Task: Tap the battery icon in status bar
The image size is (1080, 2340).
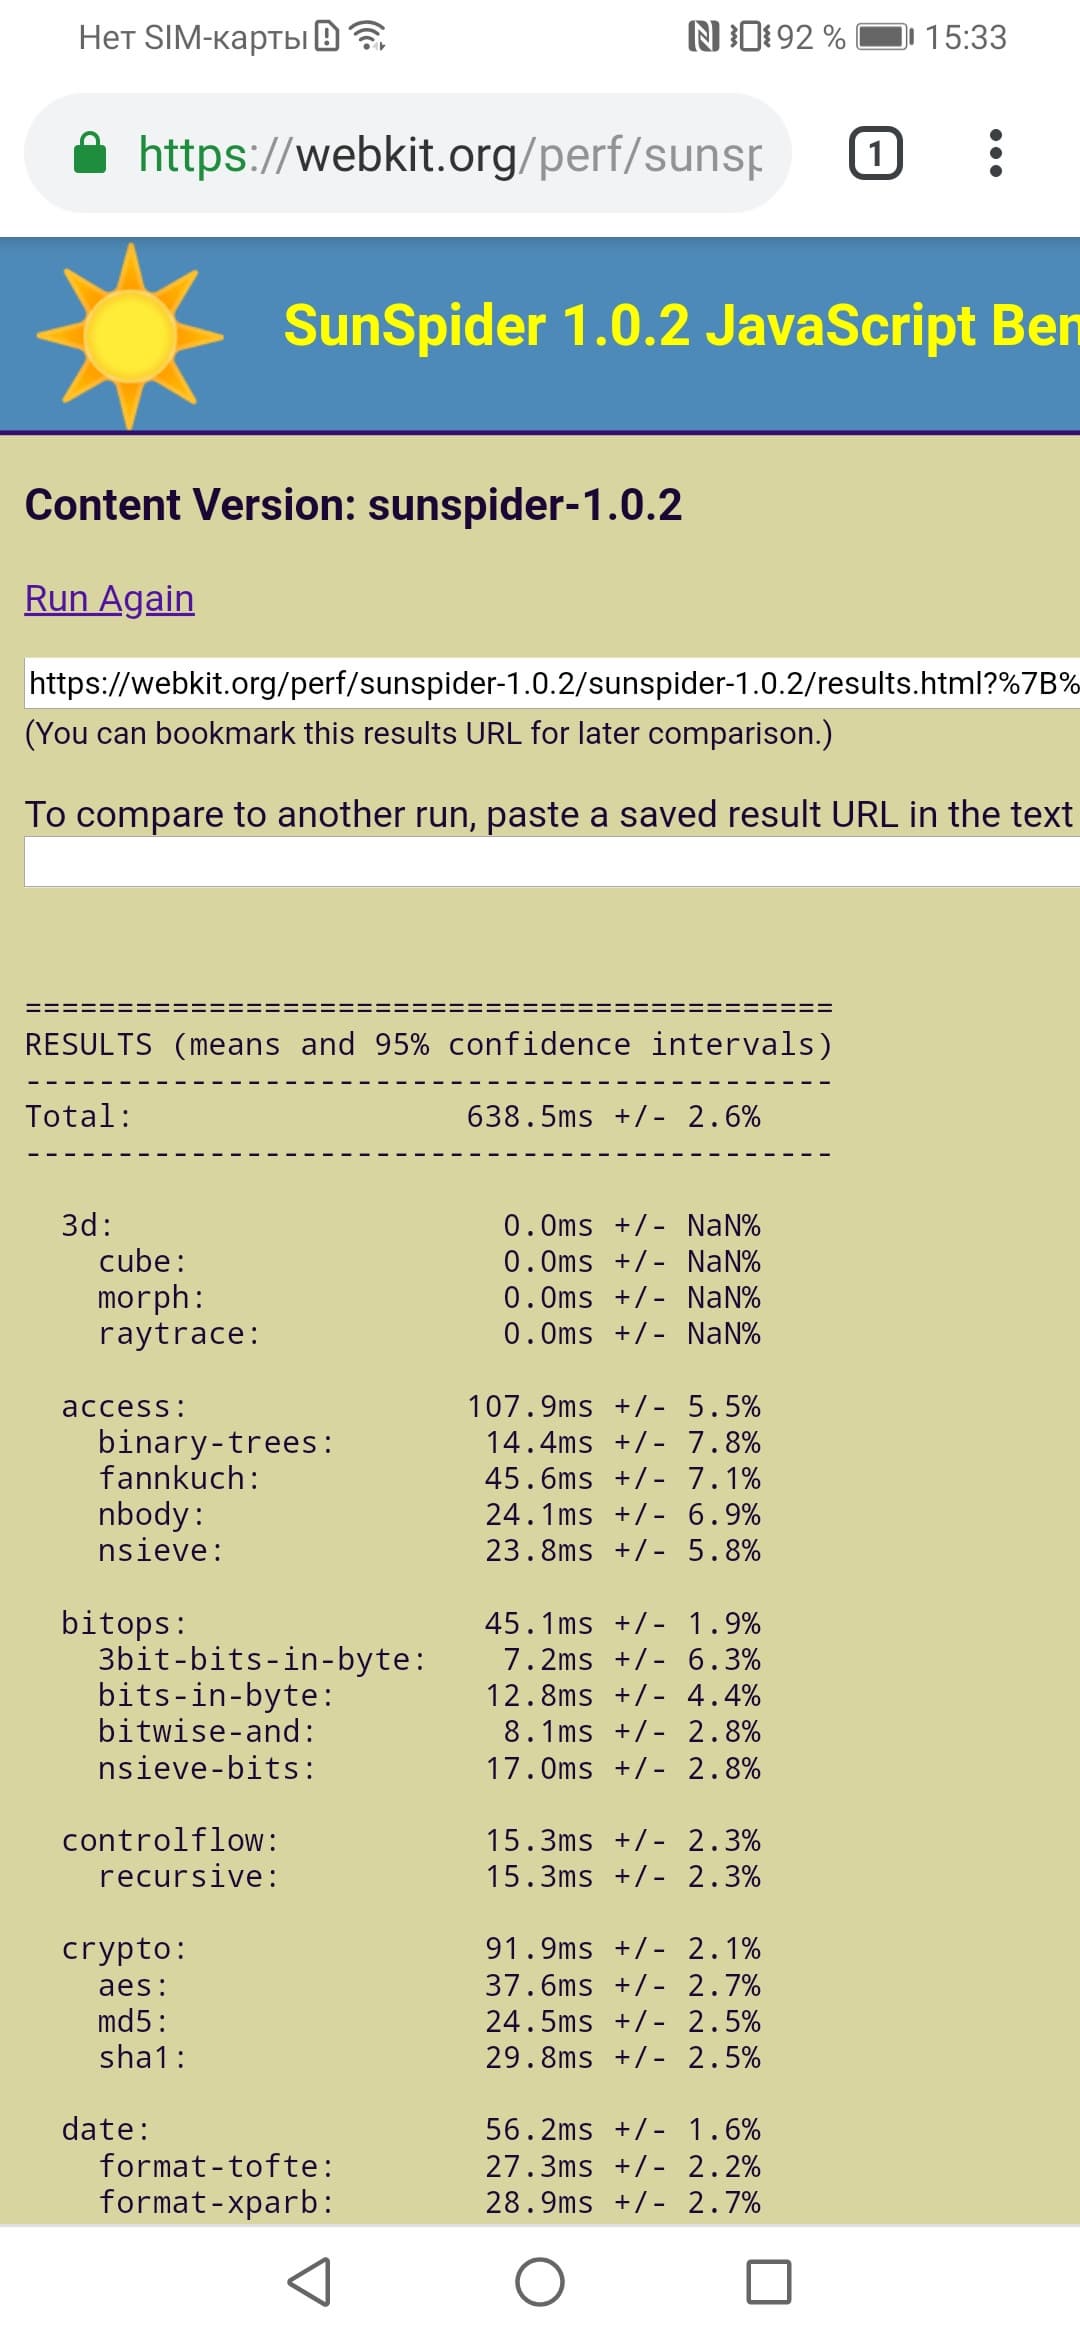Action: [x=884, y=37]
